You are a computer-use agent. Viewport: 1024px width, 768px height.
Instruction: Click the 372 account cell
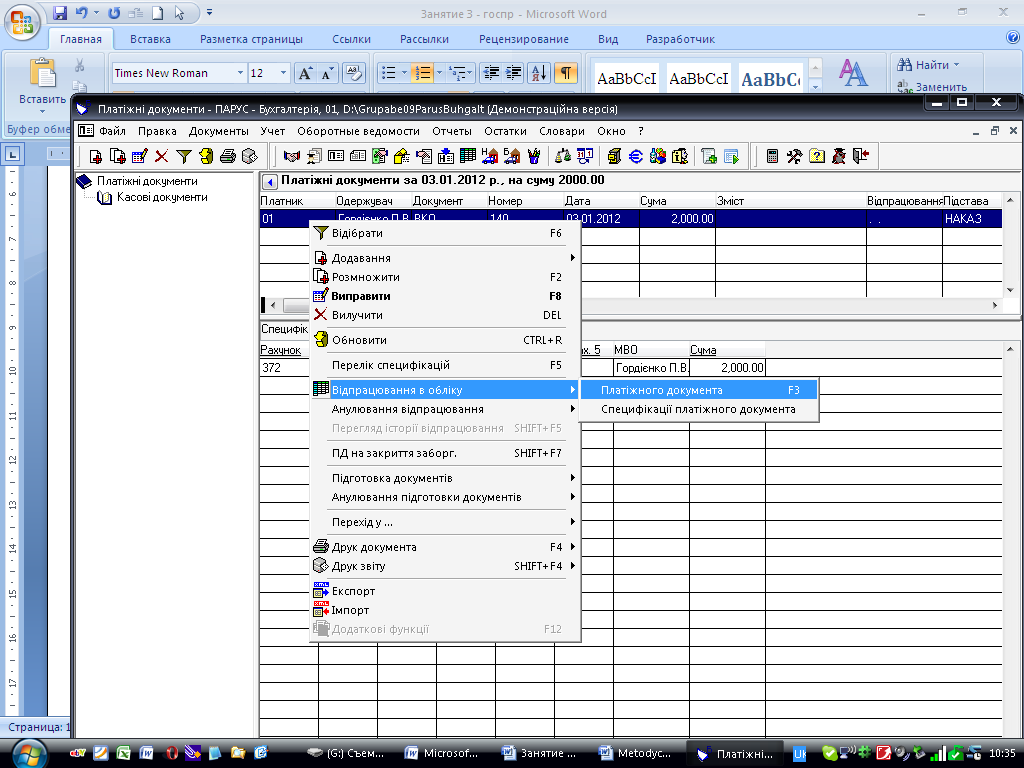(285, 368)
